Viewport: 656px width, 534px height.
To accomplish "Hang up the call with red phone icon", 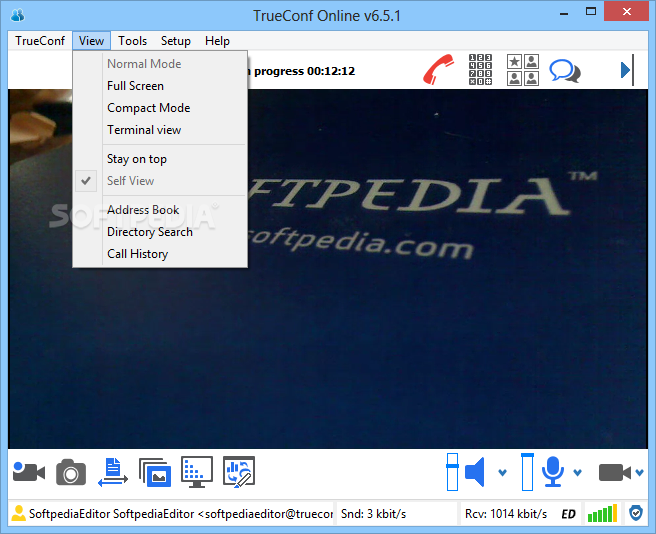I will point(438,69).
